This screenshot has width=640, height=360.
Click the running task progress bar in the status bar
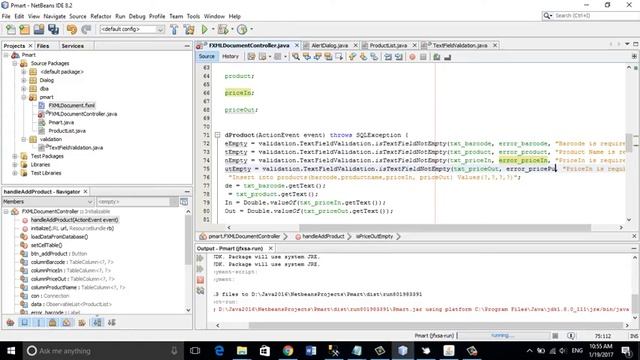pyautogui.click(x=503, y=336)
